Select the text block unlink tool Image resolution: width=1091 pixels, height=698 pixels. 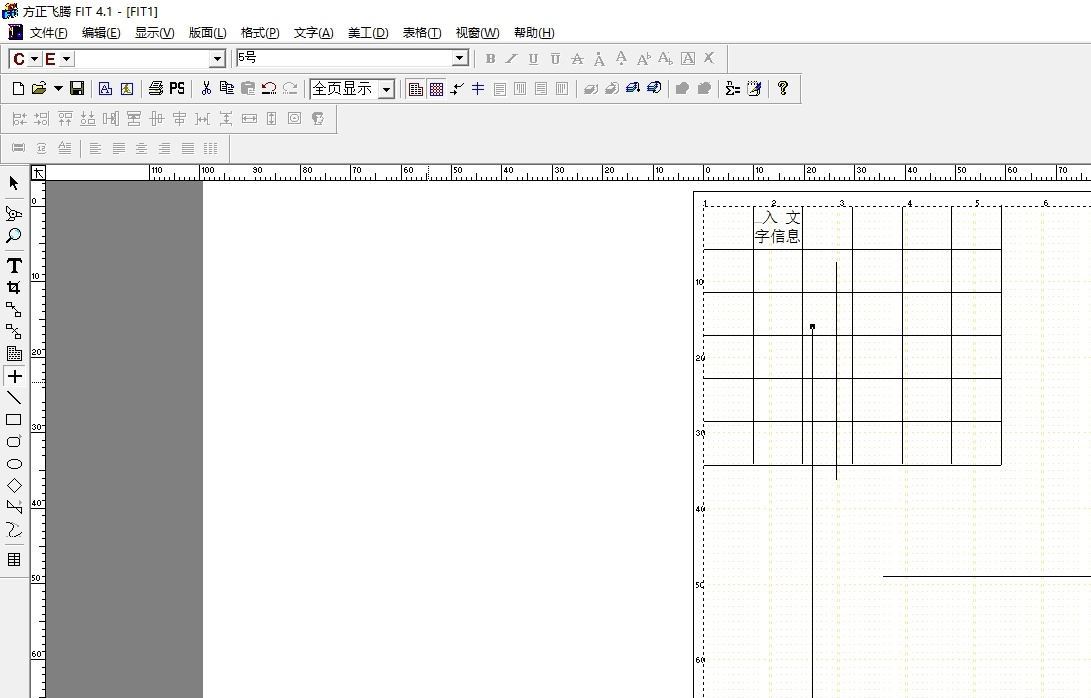[14, 331]
